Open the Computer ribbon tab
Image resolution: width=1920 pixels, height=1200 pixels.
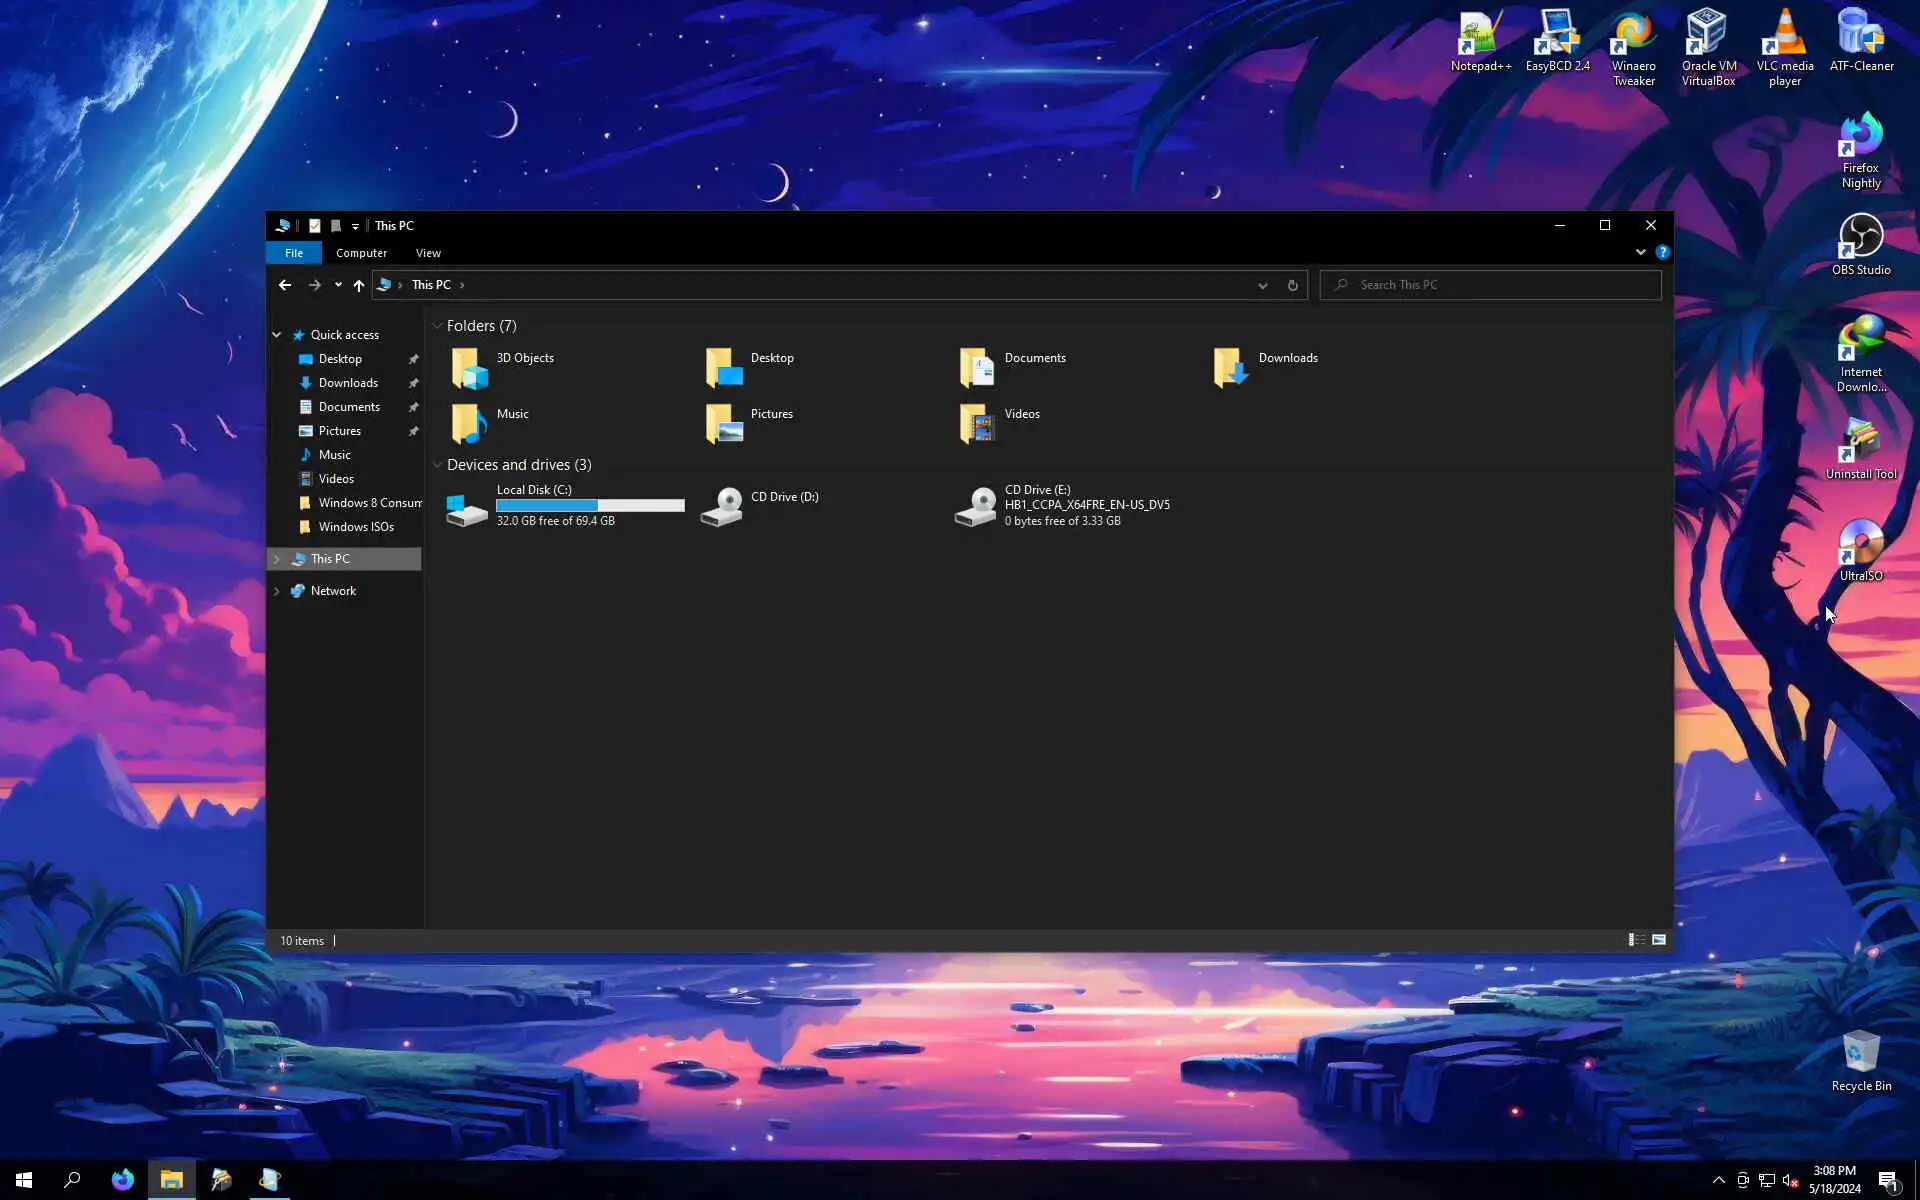tap(361, 253)
